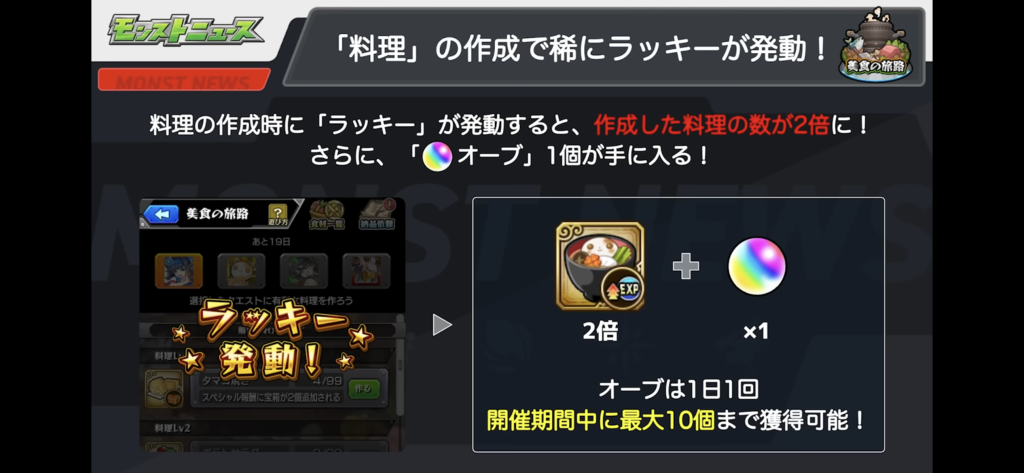Select the third quest character thumbnail
Image resolution: width=1024 pixels, height=473 pixels.
304,271
